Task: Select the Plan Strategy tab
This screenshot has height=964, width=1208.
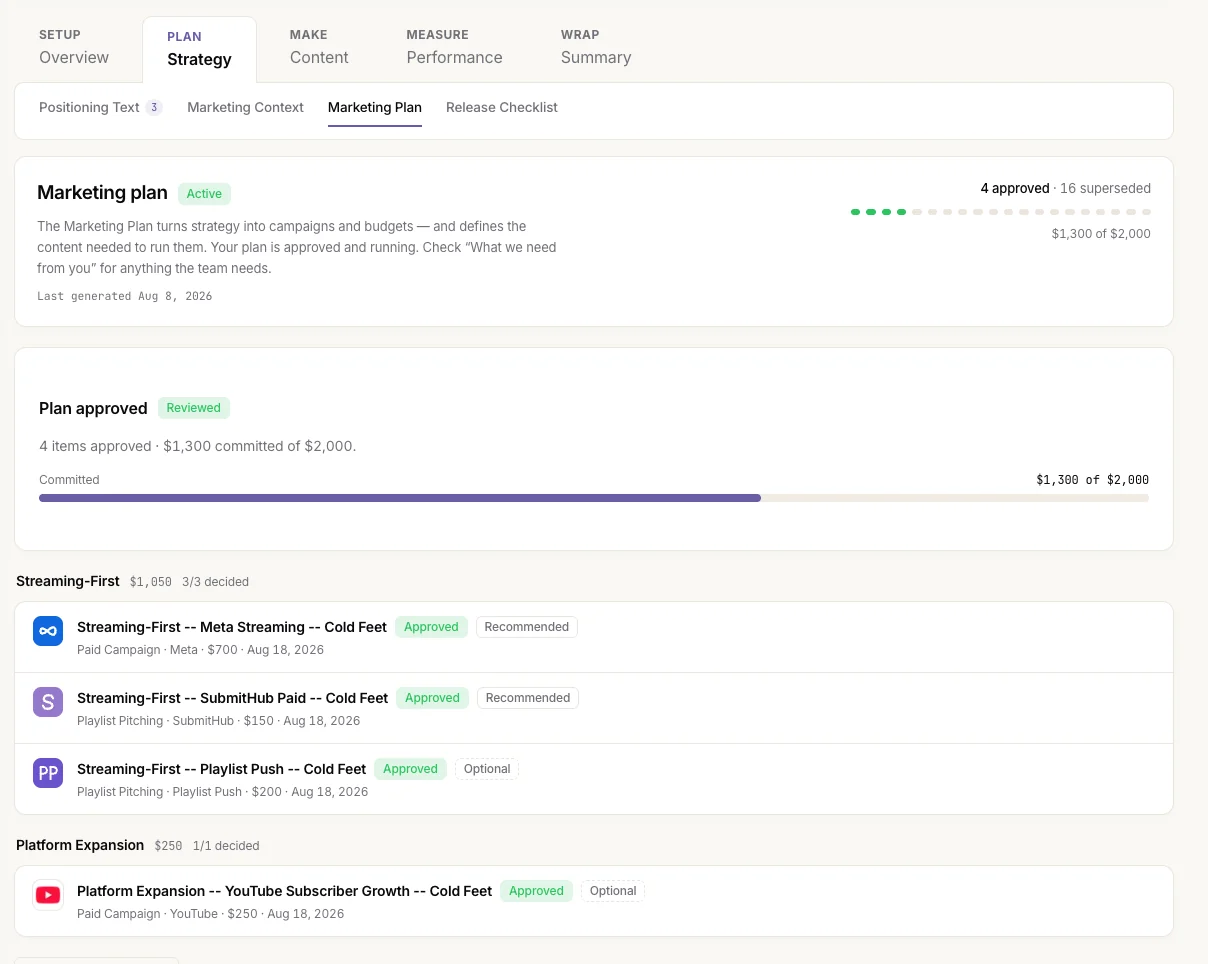Action: (x=199, y=49)
